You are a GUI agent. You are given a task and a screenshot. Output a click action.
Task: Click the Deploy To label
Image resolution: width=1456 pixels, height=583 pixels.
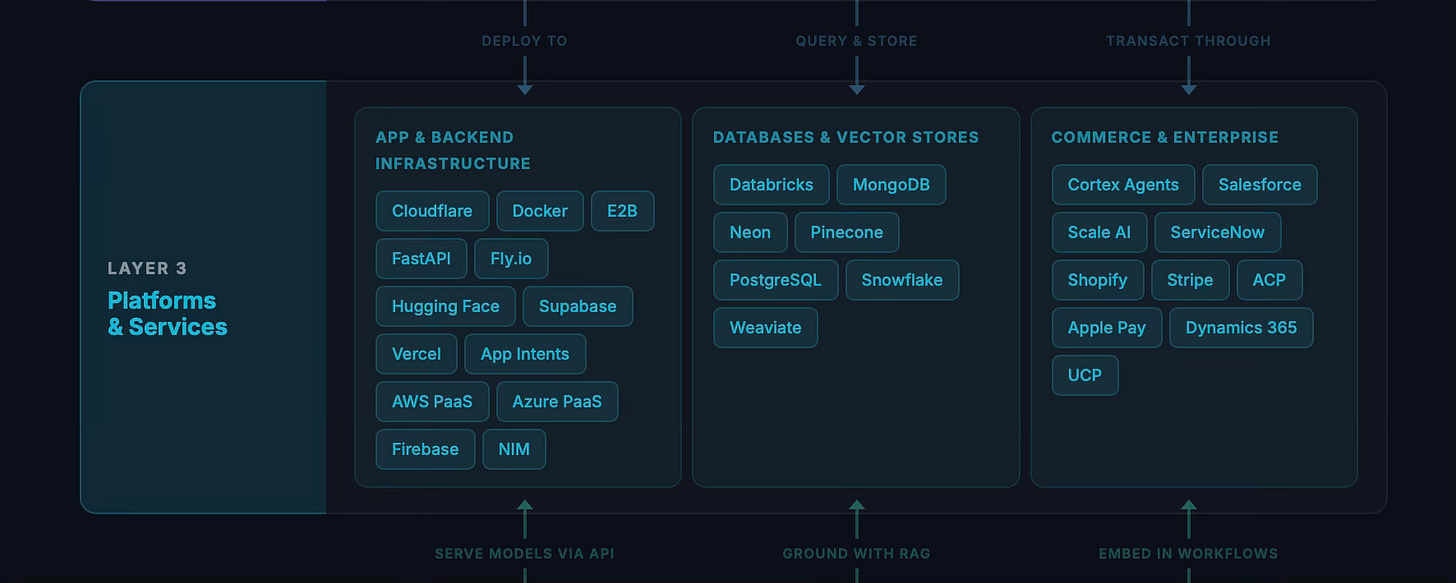(x=524, y=41)
